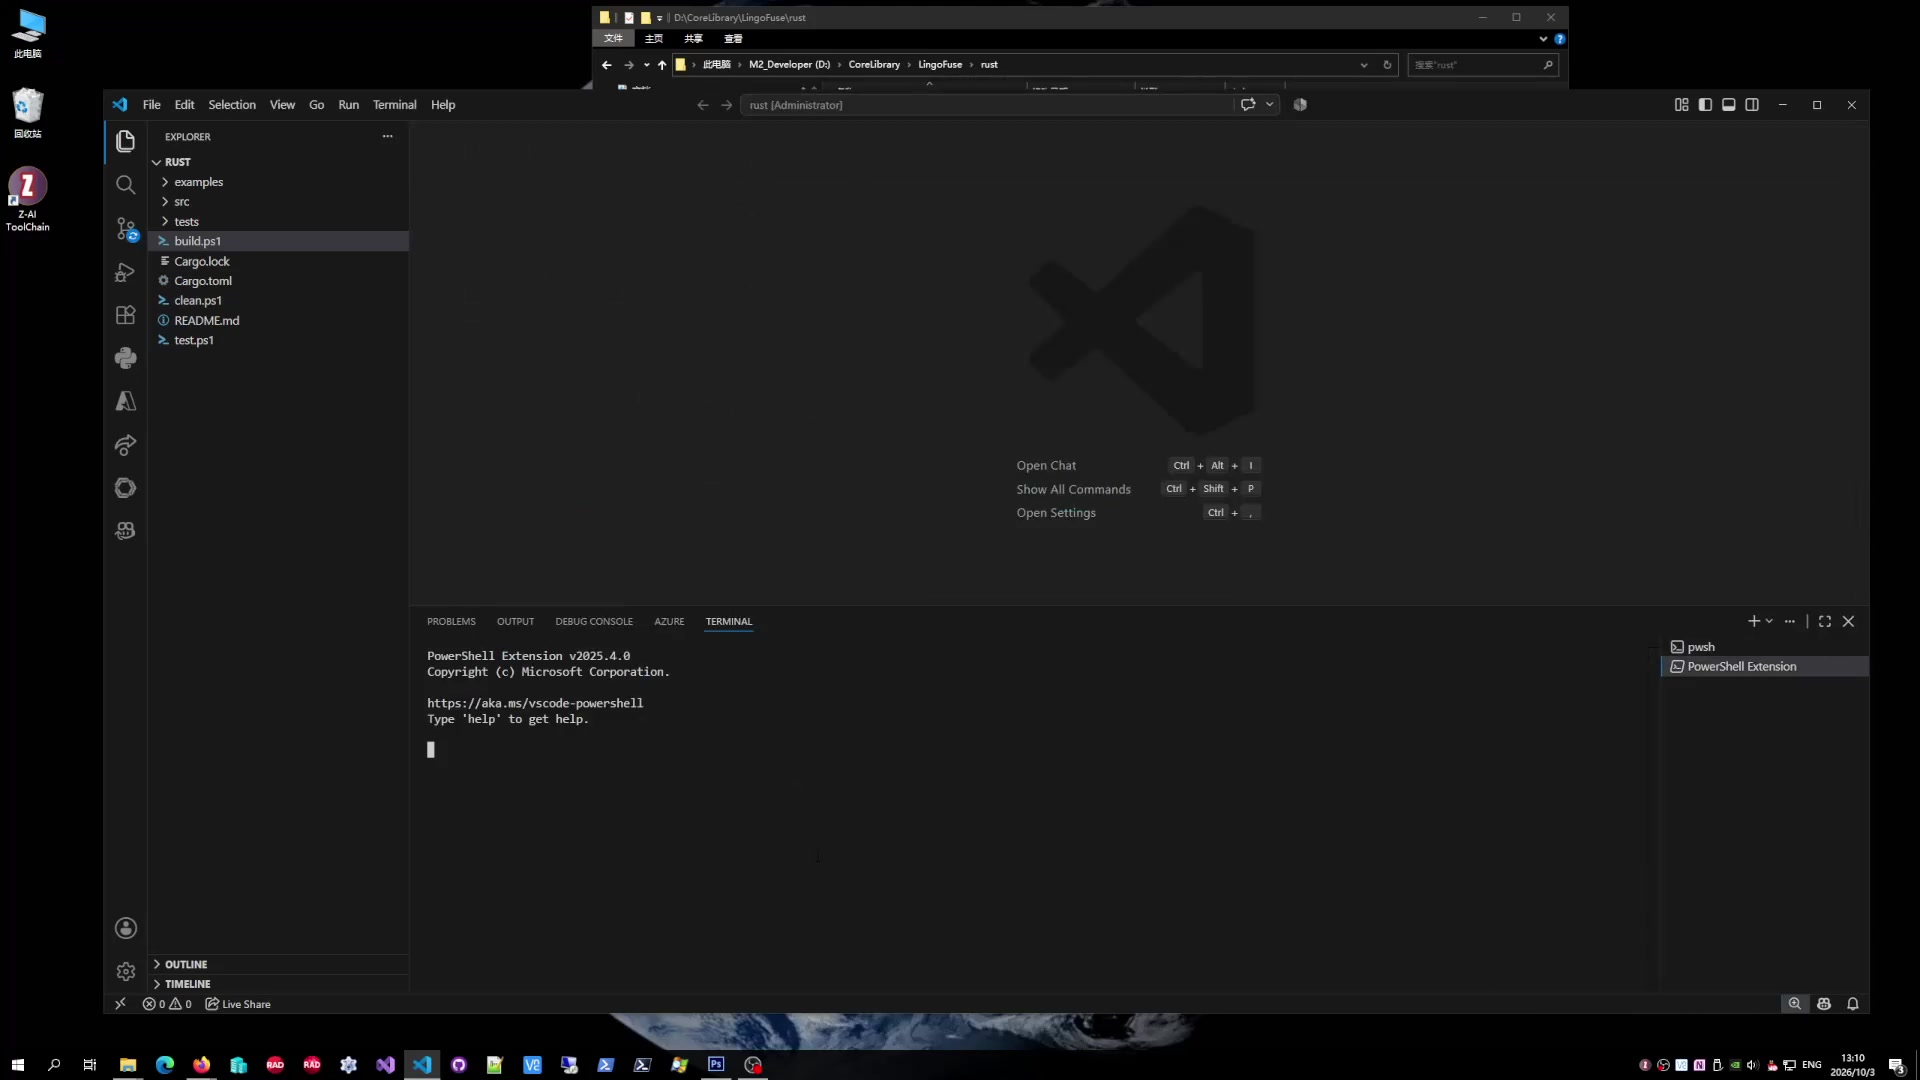The image size is (1920, 1080).
Task: Open the Selection menu
Action: [x=232, y=105]
